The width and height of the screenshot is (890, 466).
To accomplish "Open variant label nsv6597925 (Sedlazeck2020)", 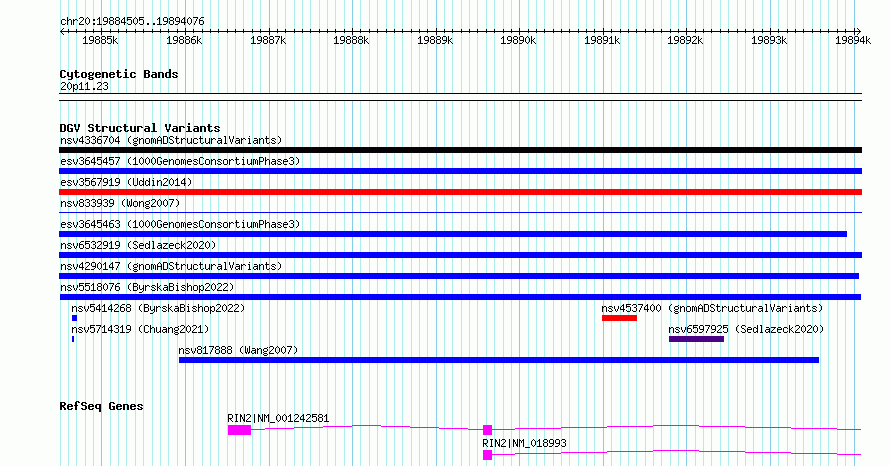I will 746,329.
